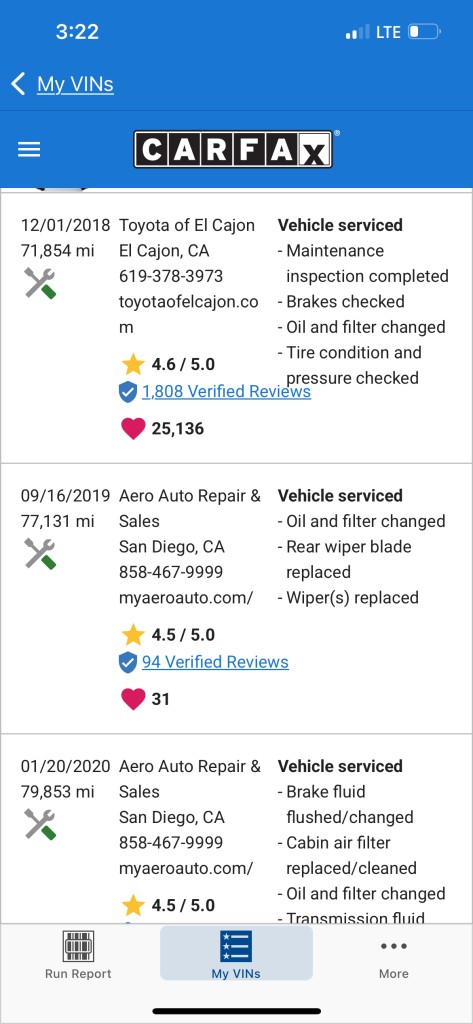
Task: Tap wrench icon for the 09/16/2019 service
Action: coord(40,553)
